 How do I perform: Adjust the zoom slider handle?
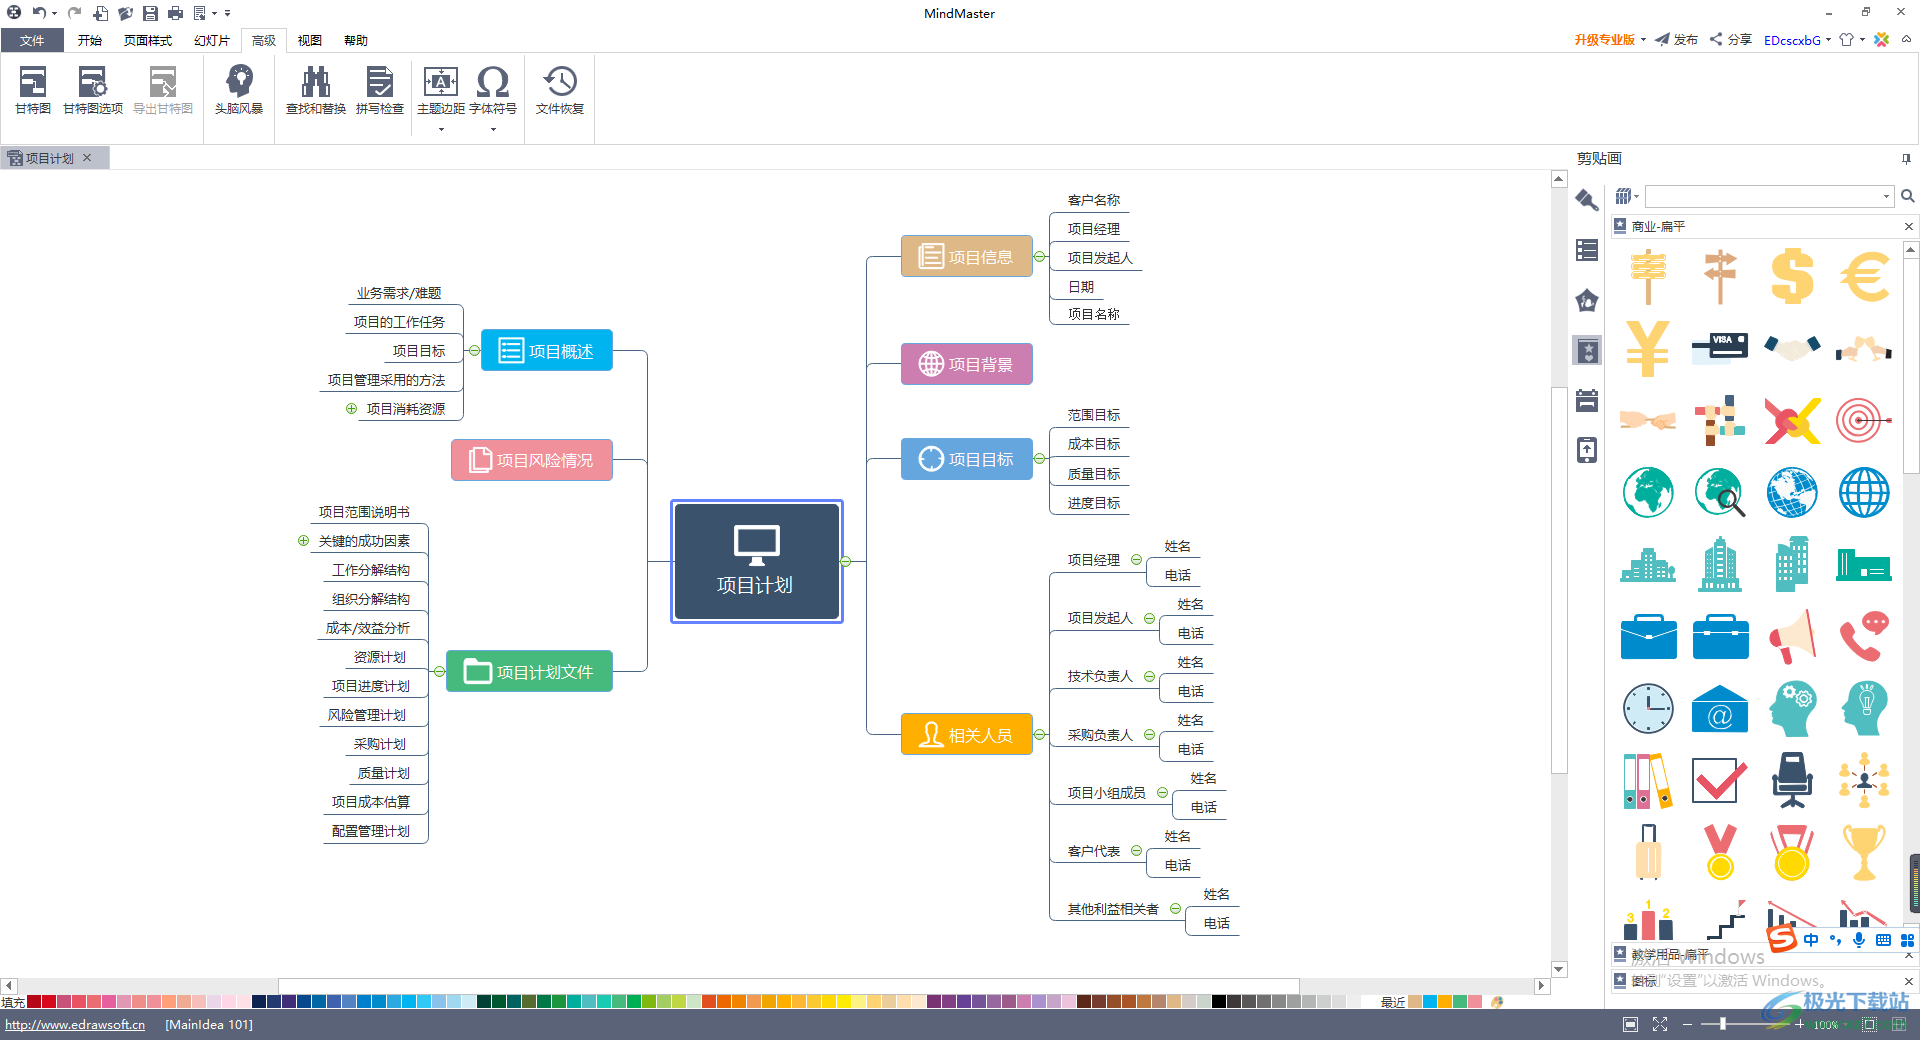point(1722,1024)
